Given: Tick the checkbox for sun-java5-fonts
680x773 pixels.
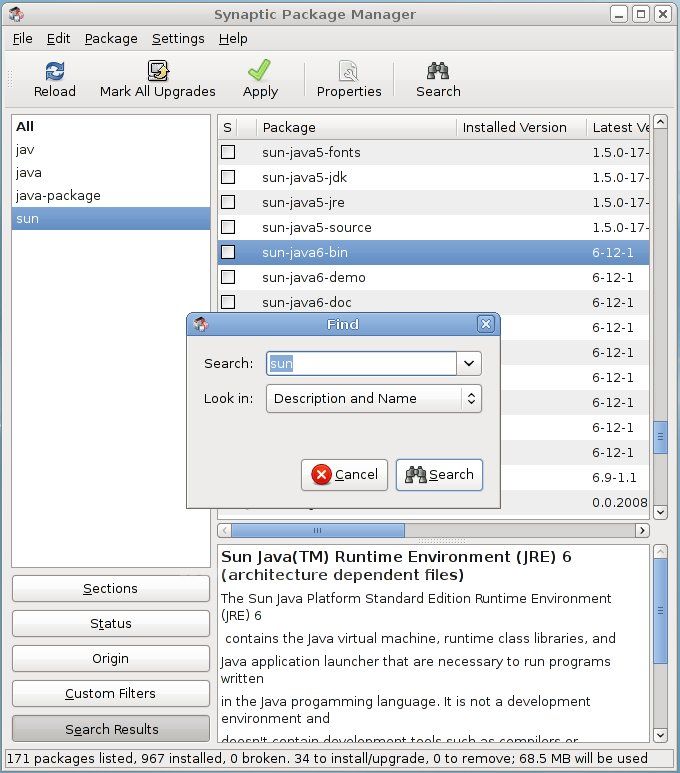Looking at the screenshot, I should (228, 152).
